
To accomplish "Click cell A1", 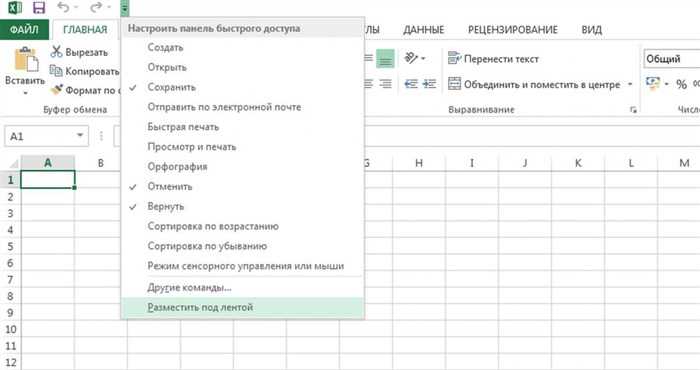I will tap(47, 180).
